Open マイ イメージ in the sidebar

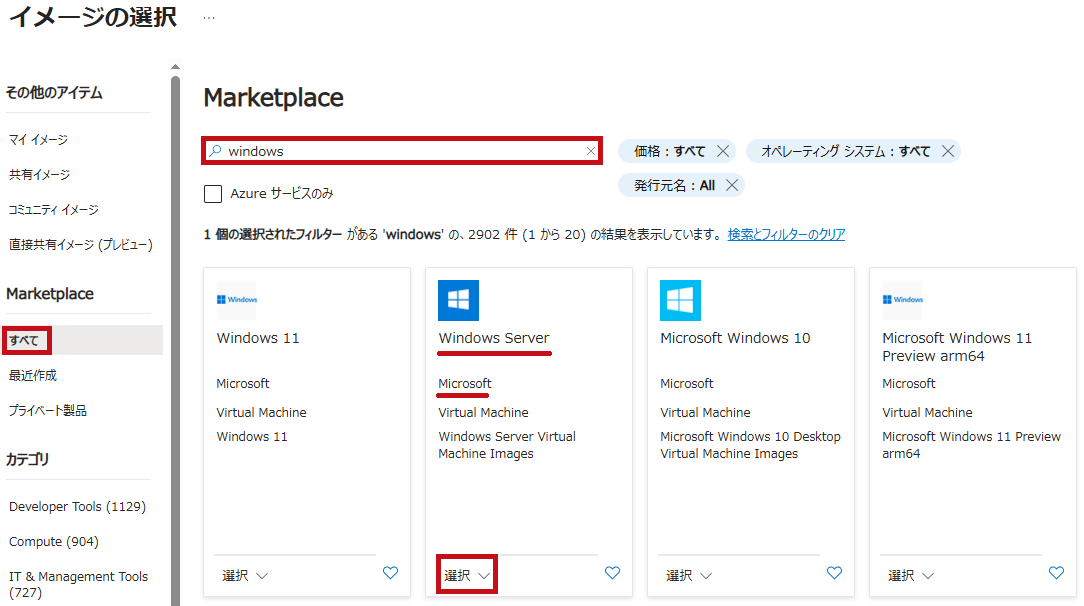click(38, 140)
